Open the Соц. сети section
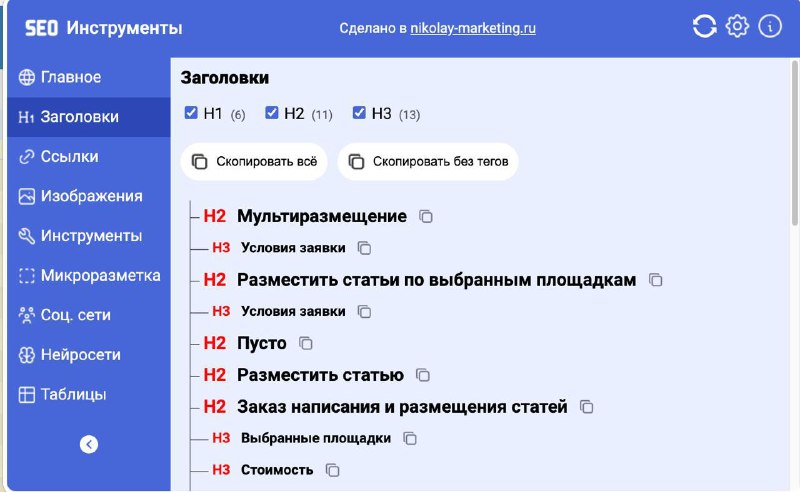 tap(89, 315)
